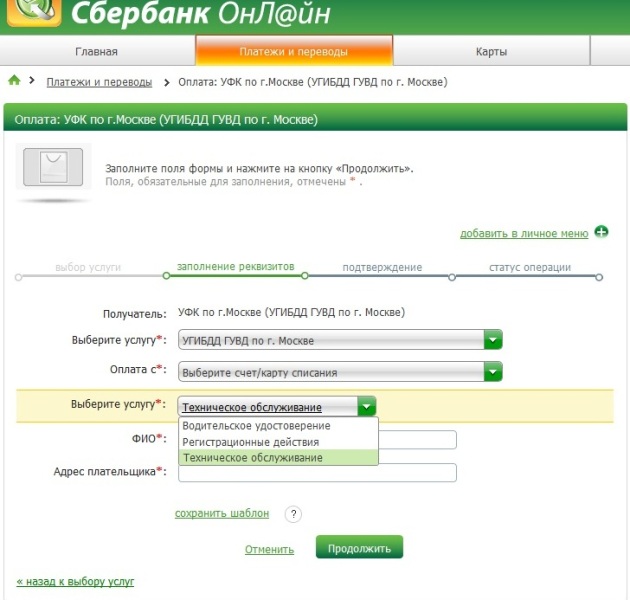Viewport: 630px width, 600px height.
Task: Click the Платежи и переводы breadcrumb link
Action: click(x=99, y=82)
